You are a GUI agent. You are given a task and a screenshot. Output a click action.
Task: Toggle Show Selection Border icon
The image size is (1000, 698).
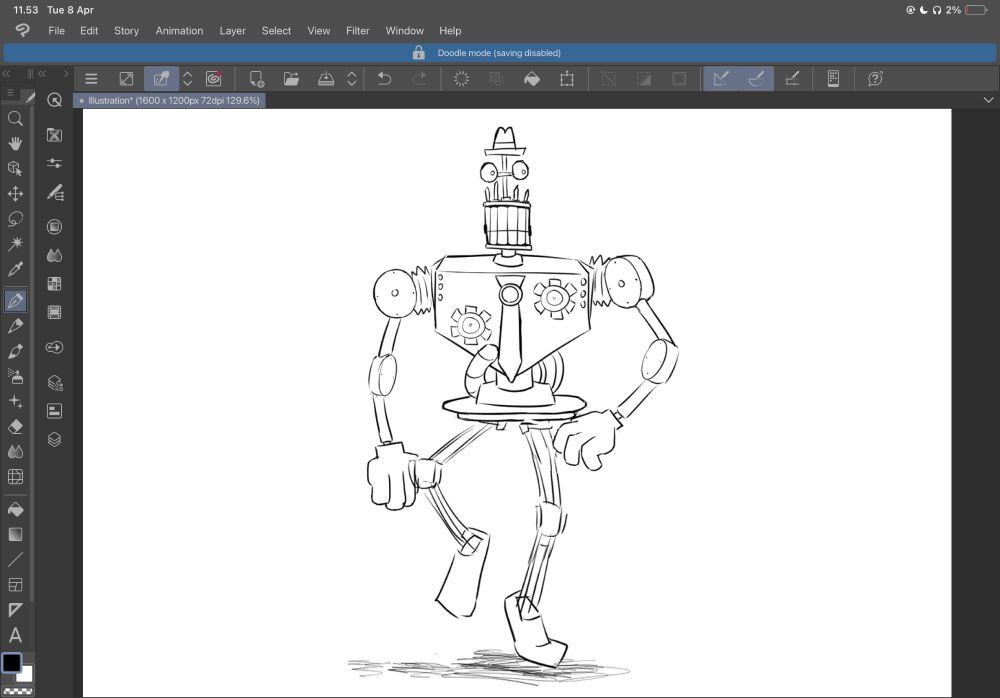point(679,78)
